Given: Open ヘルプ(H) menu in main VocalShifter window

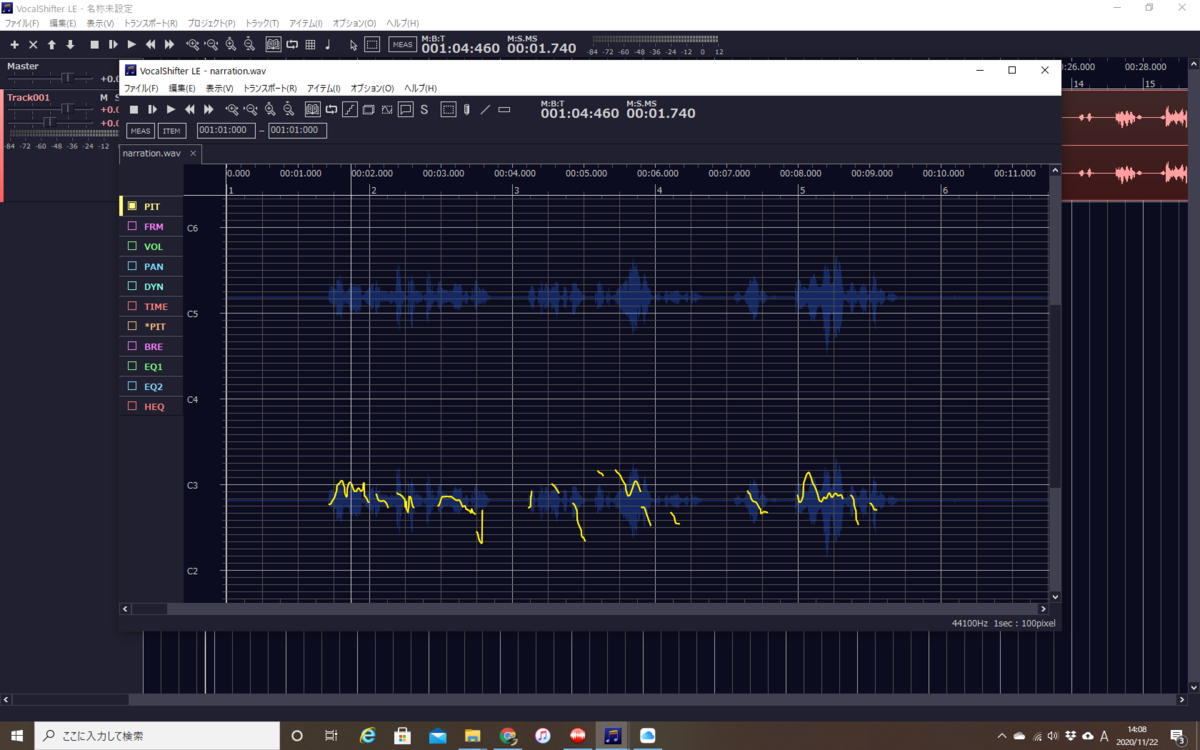Looking at the screenshot, I should pos(403,23).
